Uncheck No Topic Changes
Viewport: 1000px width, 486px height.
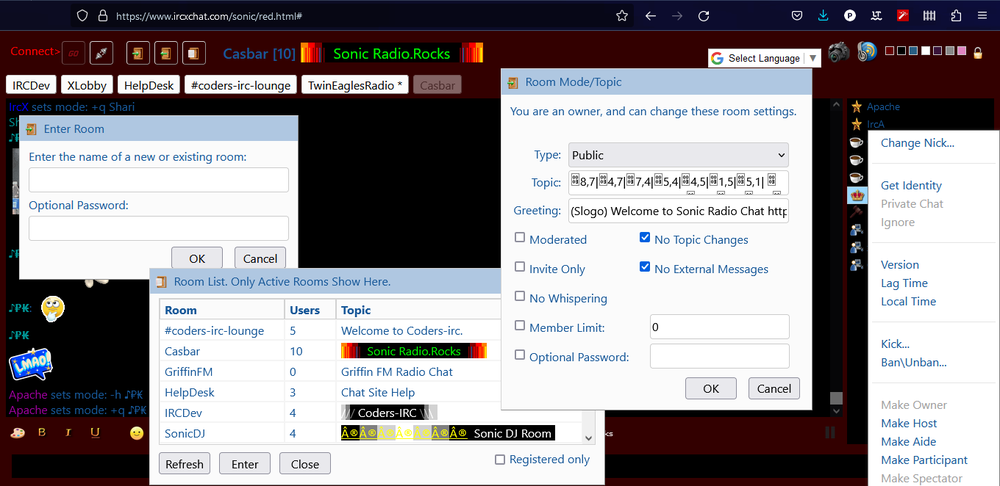[645, 238]
